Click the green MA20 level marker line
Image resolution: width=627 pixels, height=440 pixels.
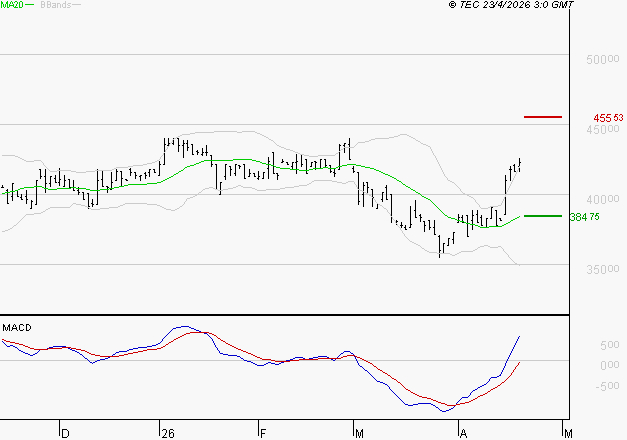[x=543, y=216]
